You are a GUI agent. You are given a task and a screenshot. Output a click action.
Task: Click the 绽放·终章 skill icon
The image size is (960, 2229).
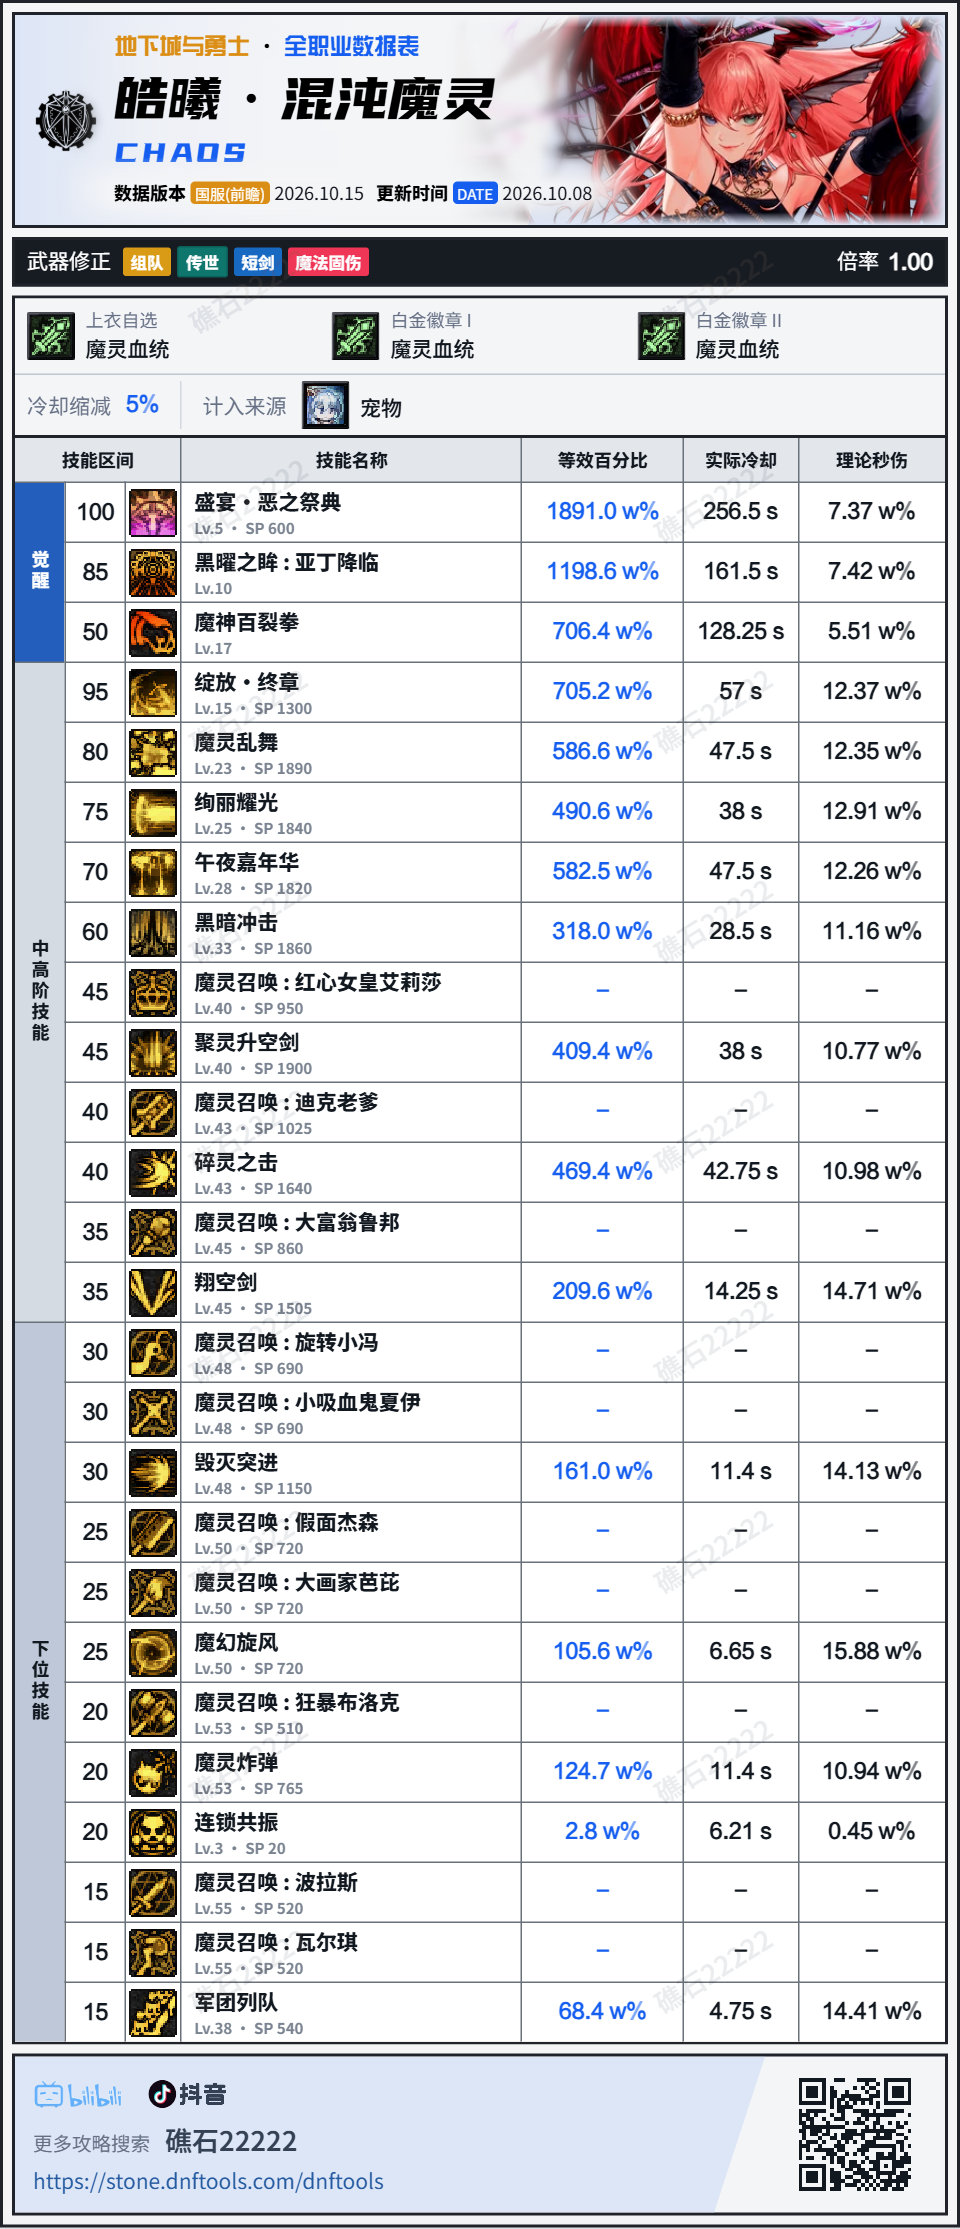[153, 692]
